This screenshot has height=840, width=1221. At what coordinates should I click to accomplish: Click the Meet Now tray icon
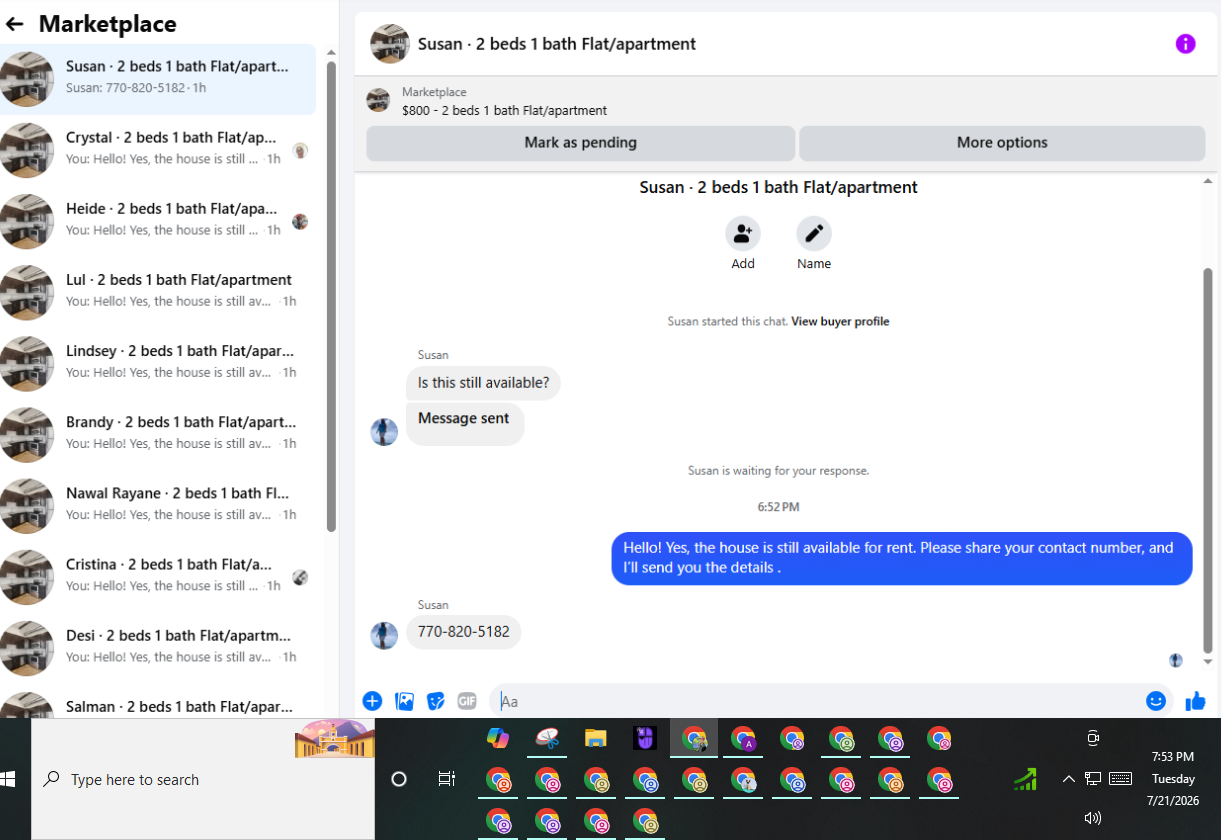[x=1093, y=738]
